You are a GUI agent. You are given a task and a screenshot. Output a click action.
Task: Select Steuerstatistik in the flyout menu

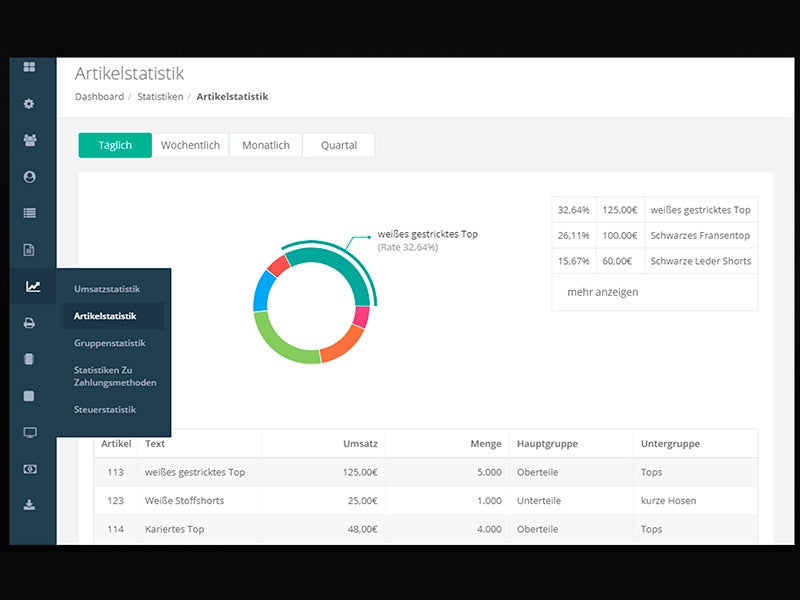[105, 409]
